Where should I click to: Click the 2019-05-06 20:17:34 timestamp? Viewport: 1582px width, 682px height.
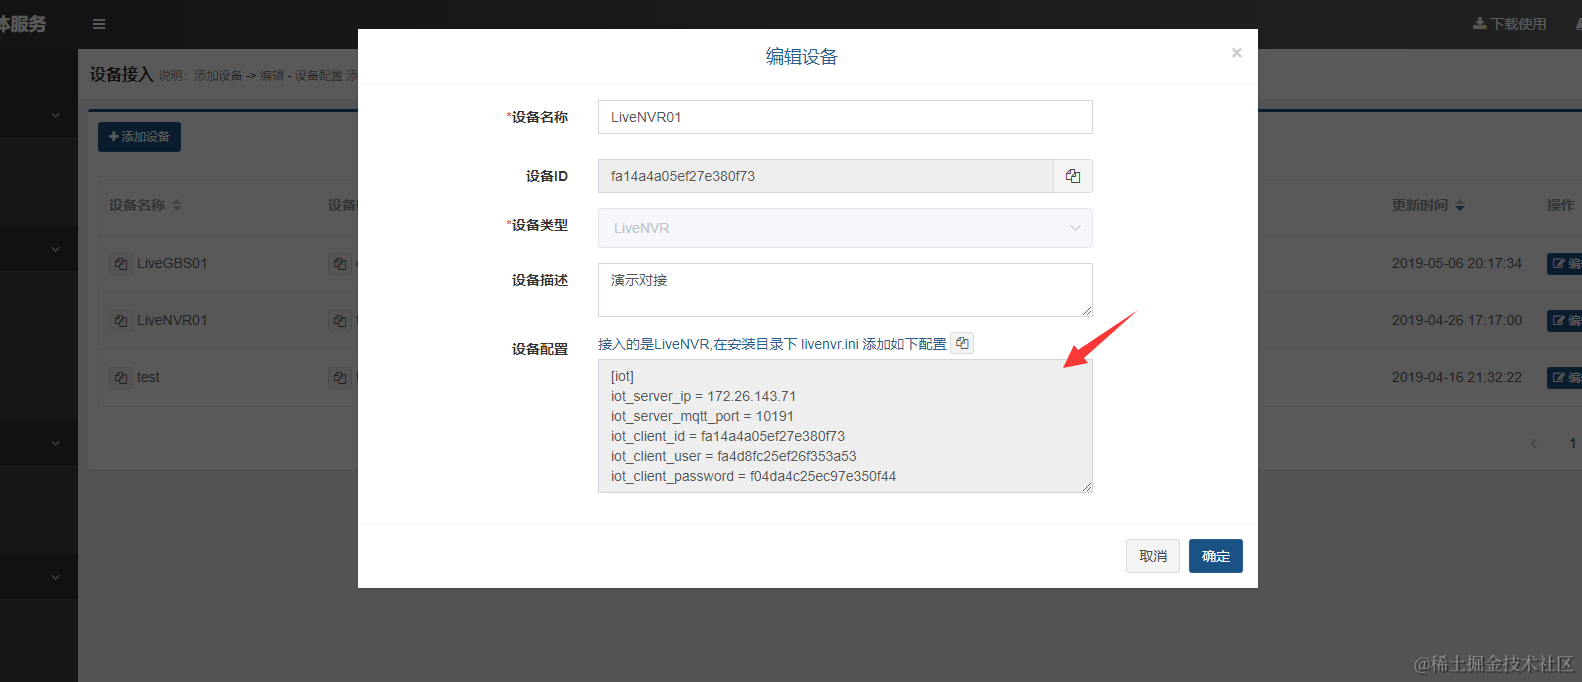point(1457,264)
